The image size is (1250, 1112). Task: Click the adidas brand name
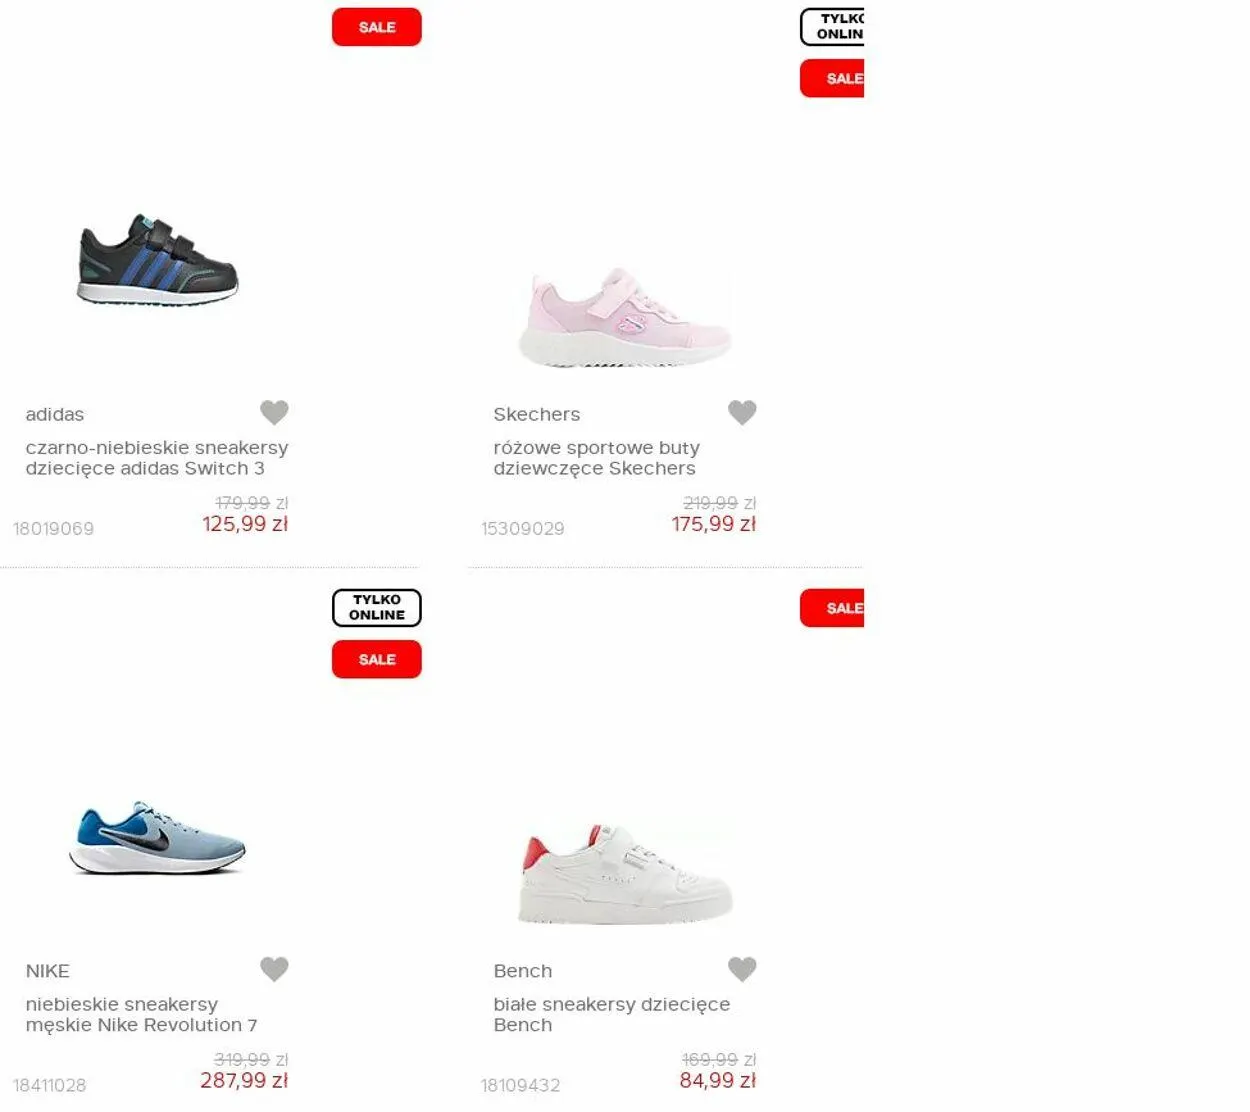(x=55, y=414)
